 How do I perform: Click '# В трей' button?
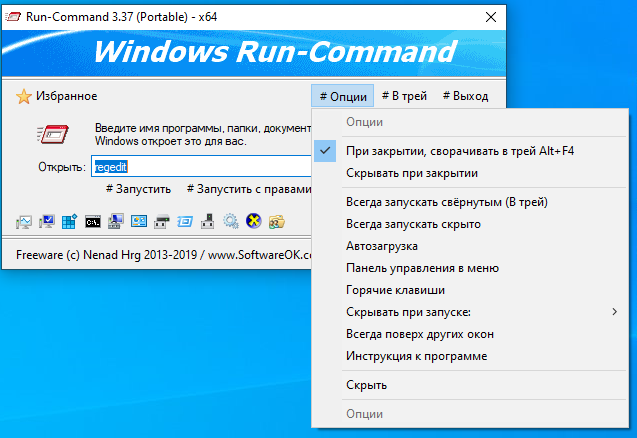pyautogui.click(x=404, y=96)
